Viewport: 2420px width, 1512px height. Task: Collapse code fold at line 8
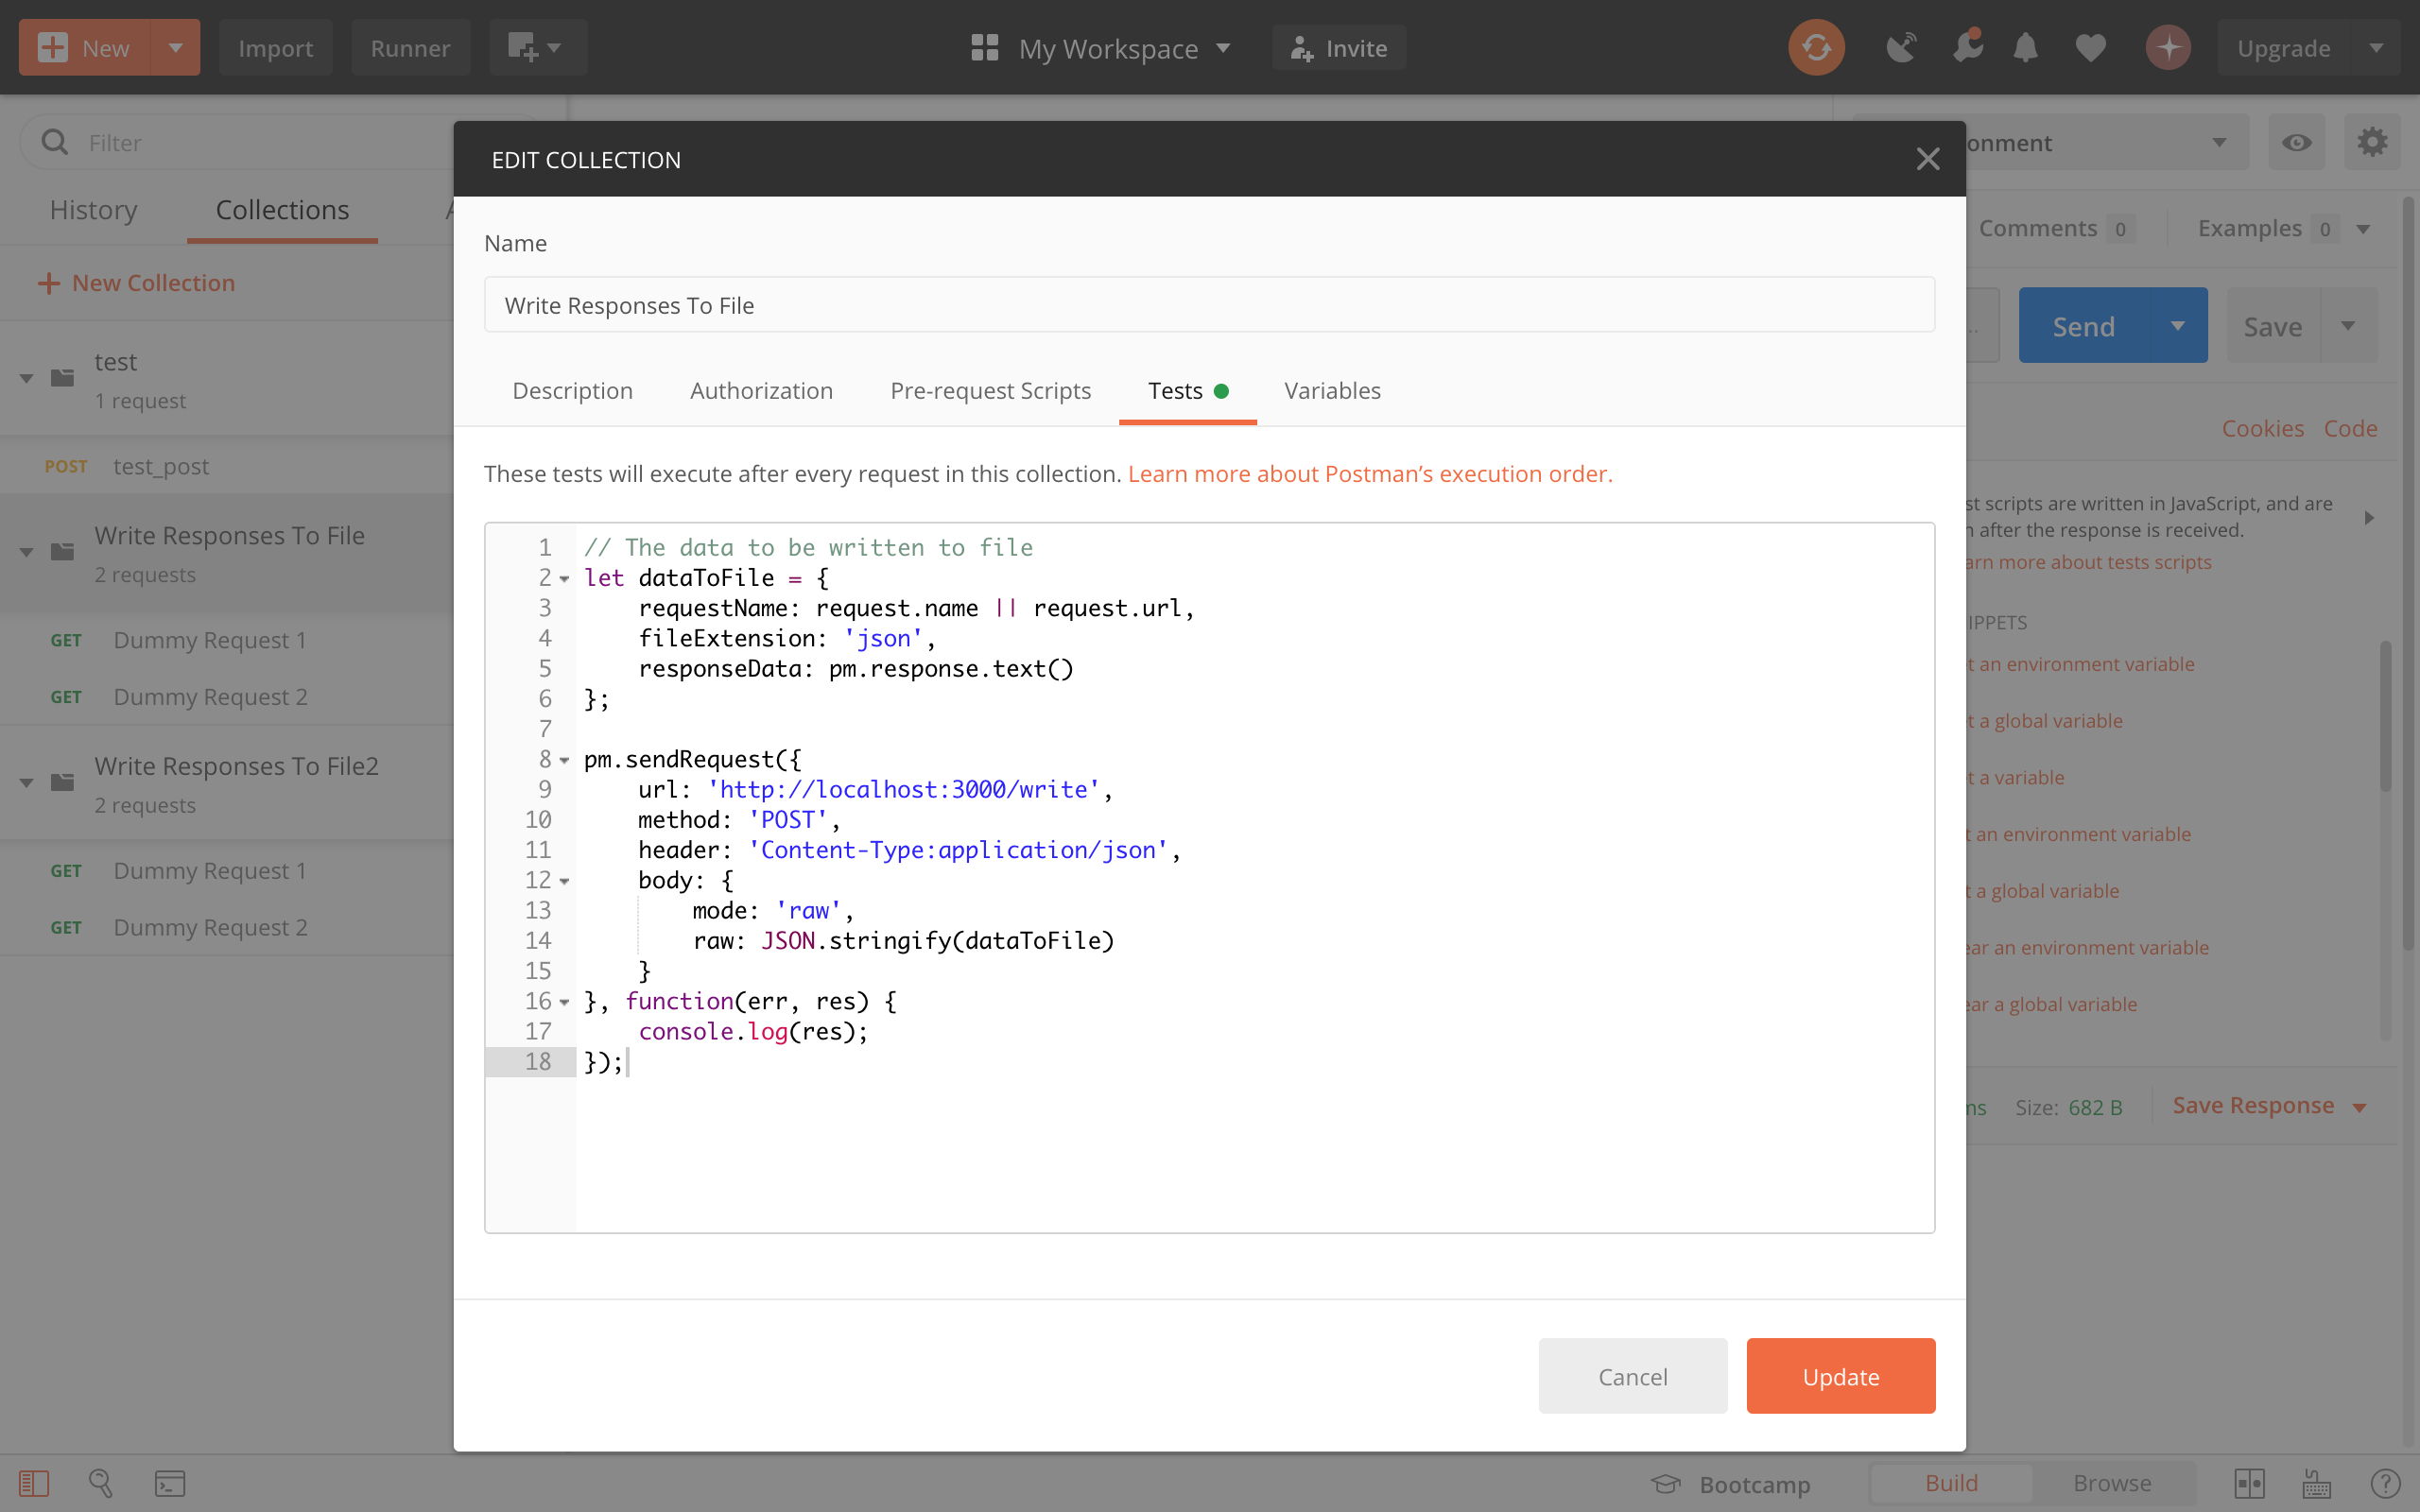coord(565,761)
